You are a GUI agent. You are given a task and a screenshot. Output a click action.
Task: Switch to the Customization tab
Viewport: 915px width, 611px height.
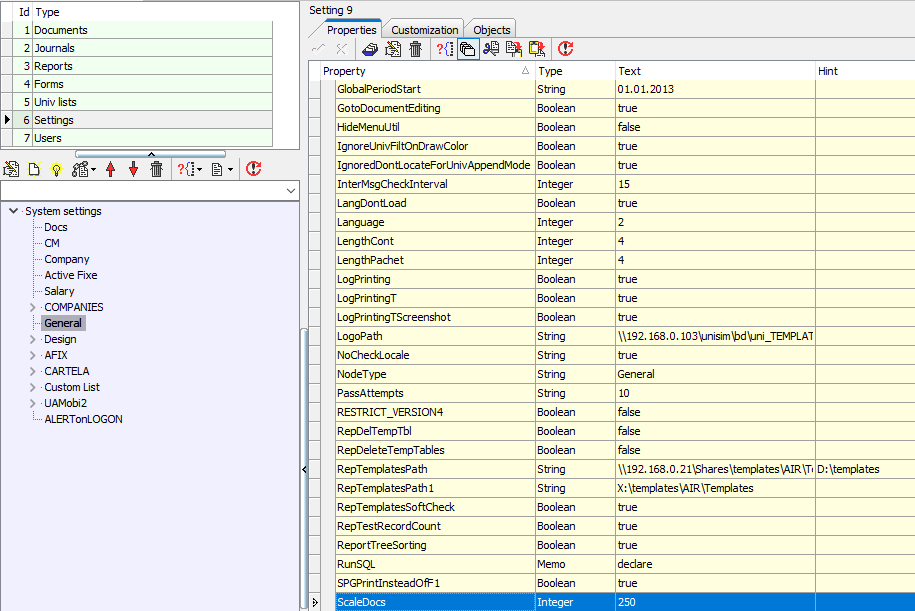pos(424,30)
